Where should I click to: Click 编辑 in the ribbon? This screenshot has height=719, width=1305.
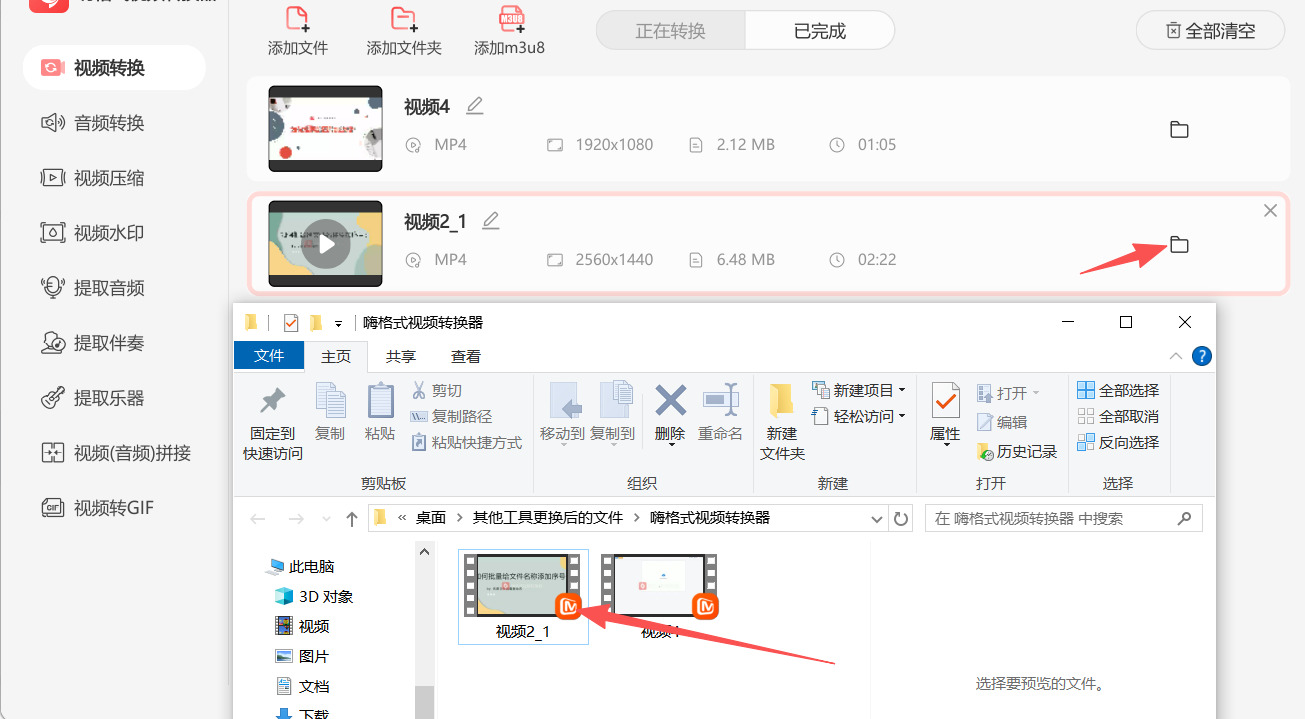tap(1002, 422)
